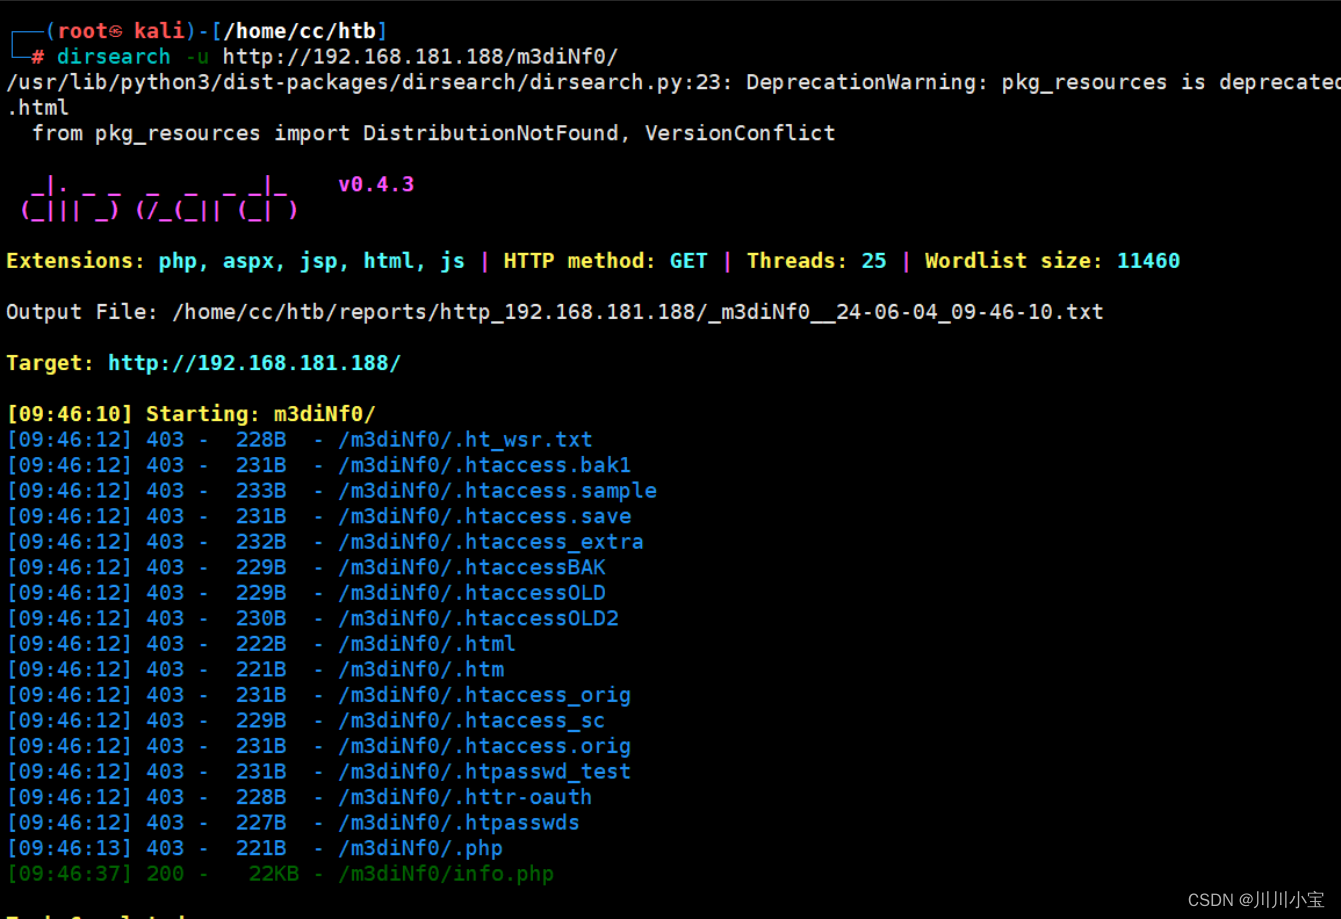Click the /m3diNf0/.htaccess.sample result

click(497, 491)
